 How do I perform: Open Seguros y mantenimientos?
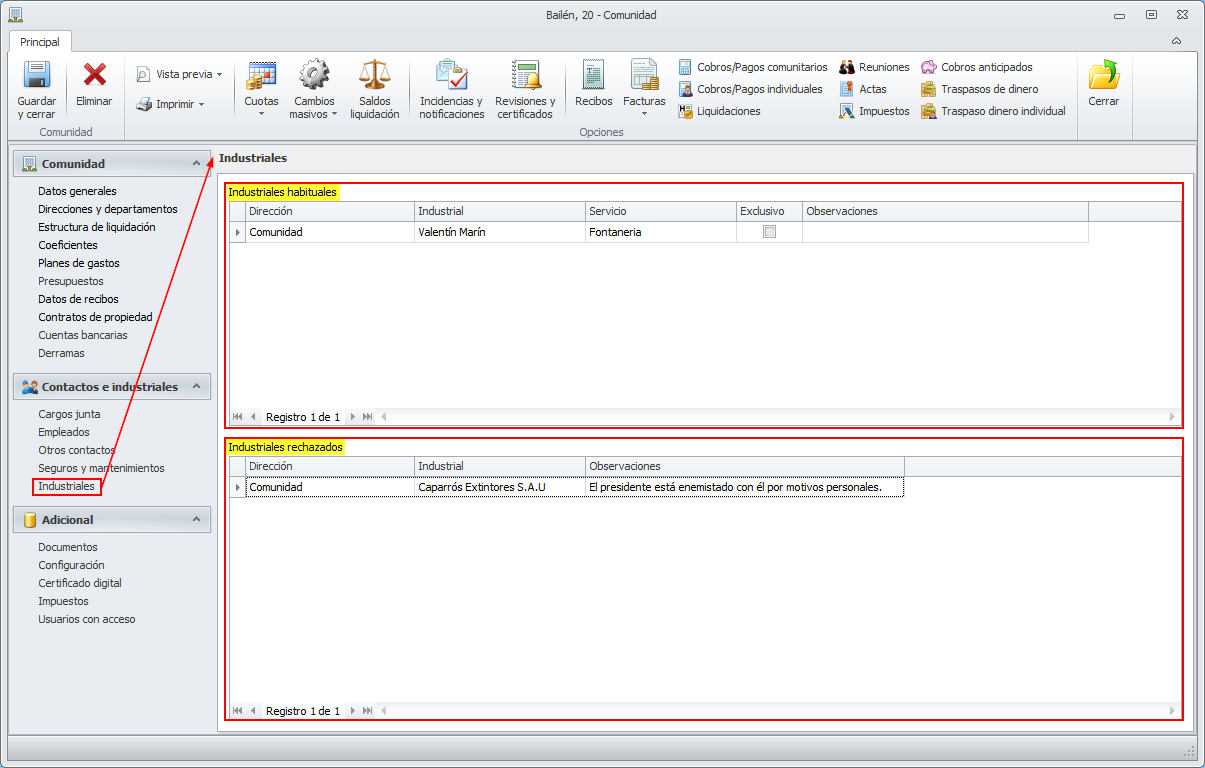101,468
